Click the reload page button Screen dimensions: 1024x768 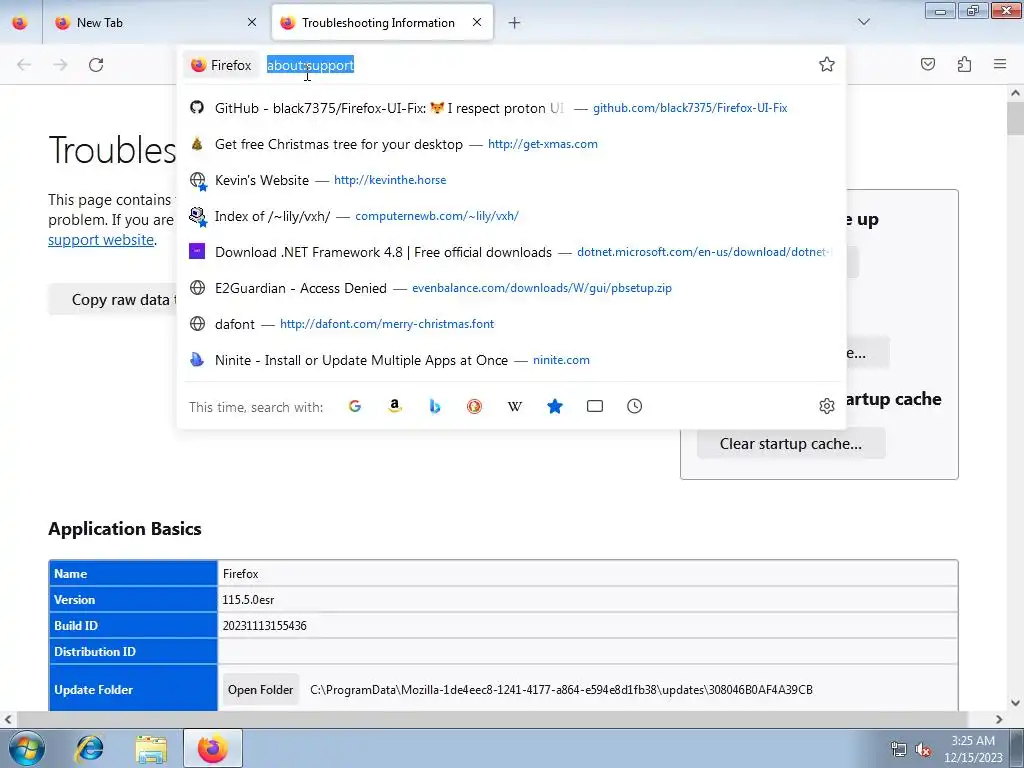(96, 65)
